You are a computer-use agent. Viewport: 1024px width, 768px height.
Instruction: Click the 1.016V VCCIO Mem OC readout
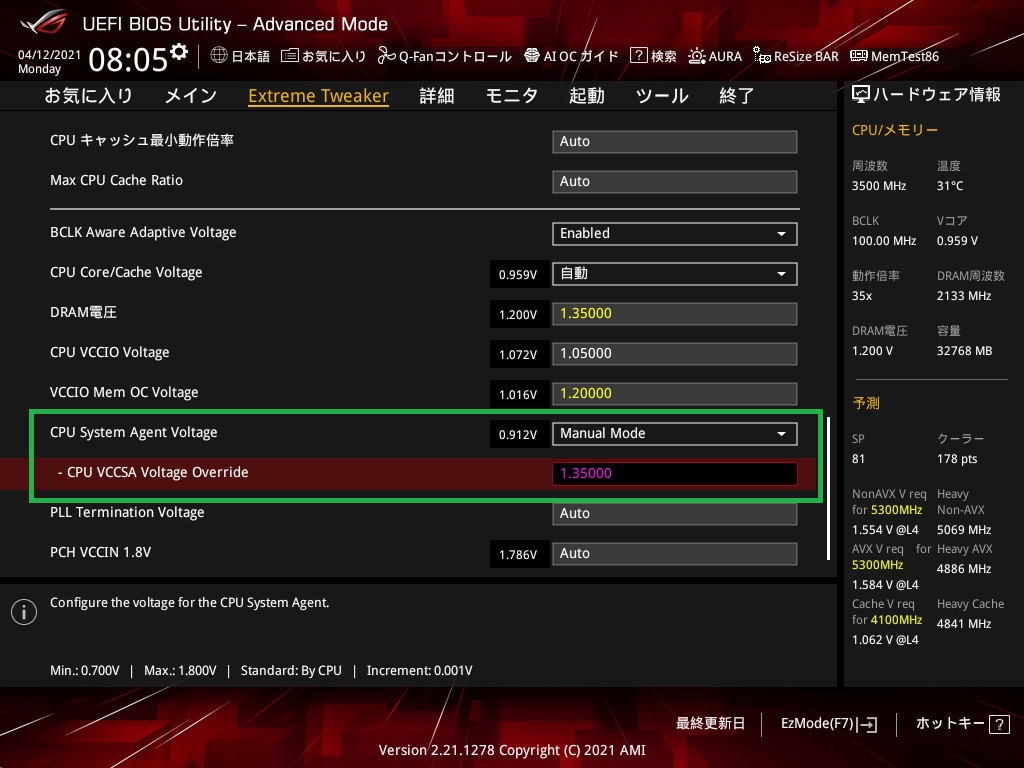[x=518, y=394]
